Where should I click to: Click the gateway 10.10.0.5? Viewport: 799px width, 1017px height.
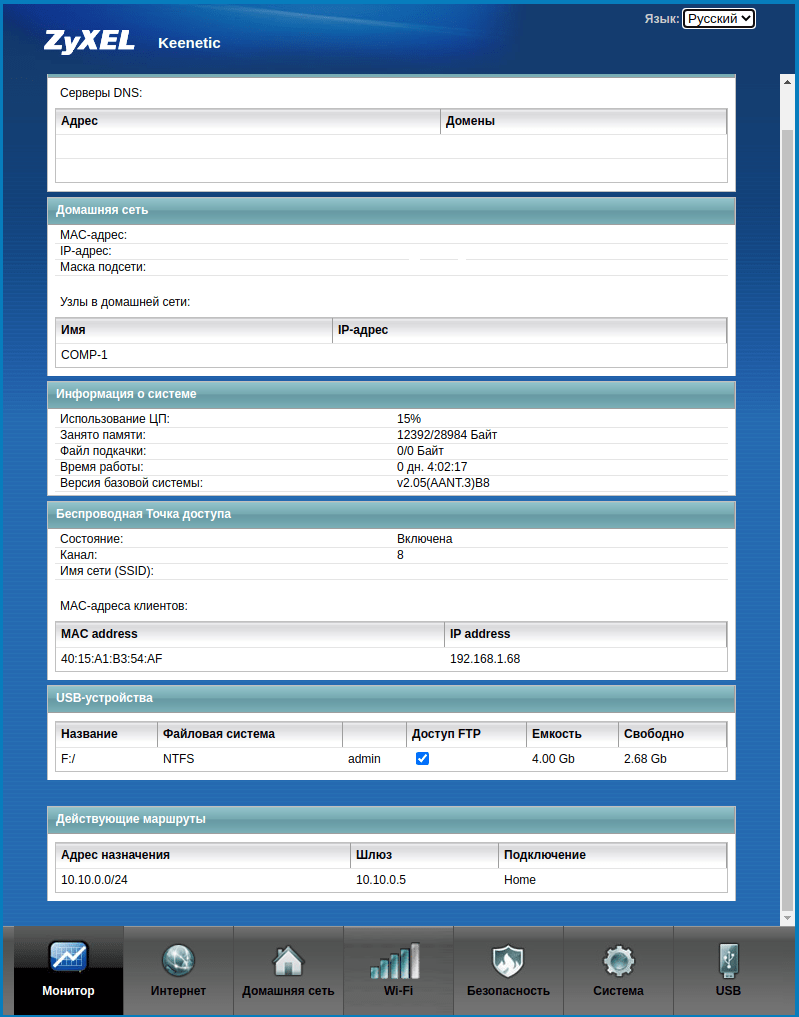tap(381, 880)
